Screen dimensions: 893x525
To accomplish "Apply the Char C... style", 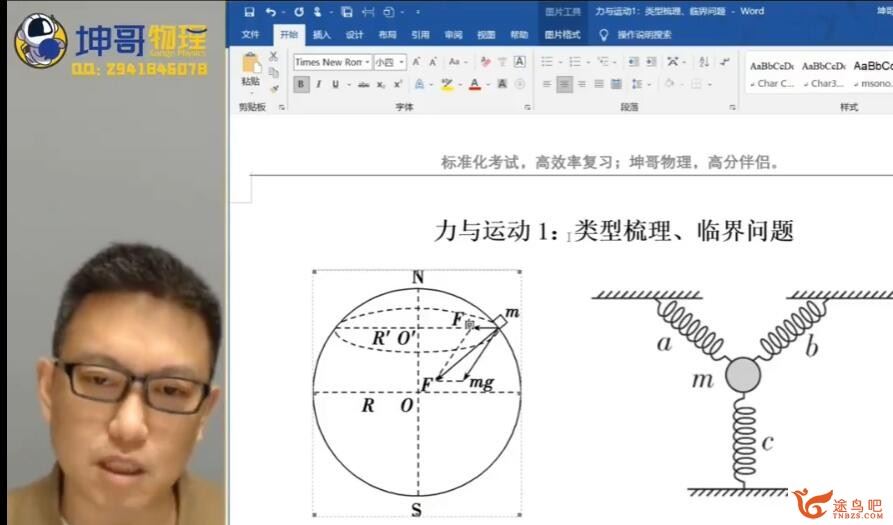I will 772,74.
